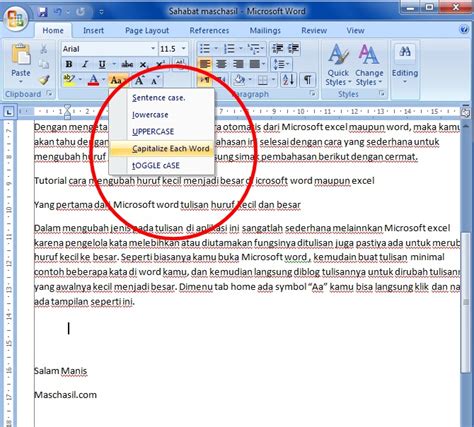474x427 pixels.
Task: Open Styles pane launcher
Action: coord(381,94)
